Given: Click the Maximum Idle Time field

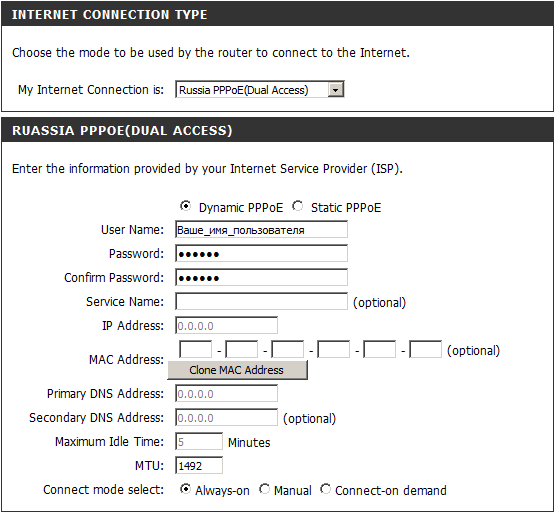Looking at the screenshot, I should [199, 442].
